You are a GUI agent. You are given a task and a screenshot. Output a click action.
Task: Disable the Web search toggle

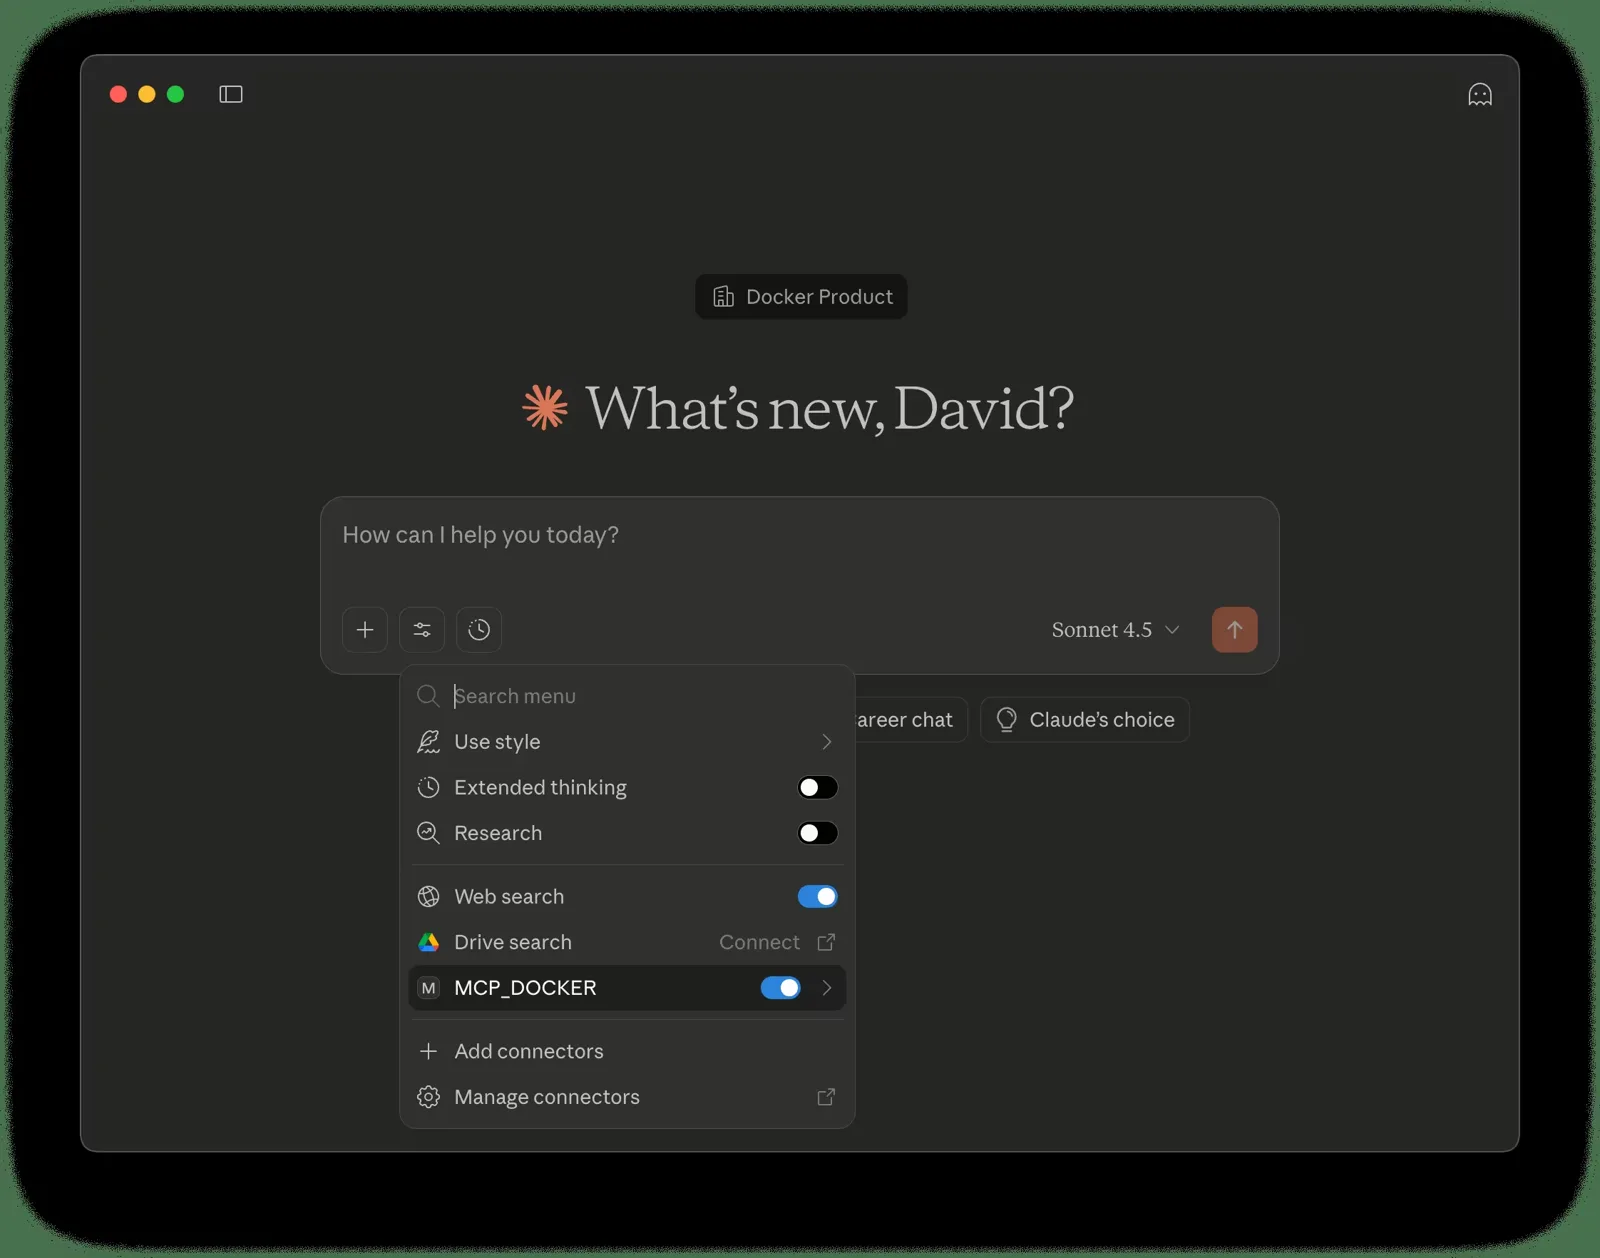pos(817,897)
